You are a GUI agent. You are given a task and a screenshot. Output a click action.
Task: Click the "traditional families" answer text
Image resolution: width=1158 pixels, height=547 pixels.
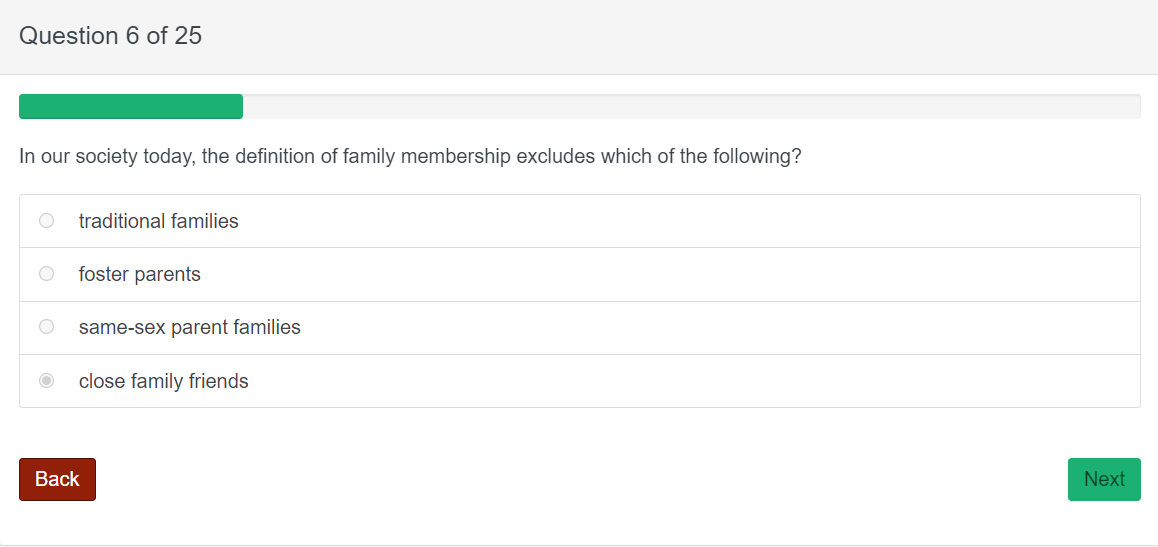[158, 221]
